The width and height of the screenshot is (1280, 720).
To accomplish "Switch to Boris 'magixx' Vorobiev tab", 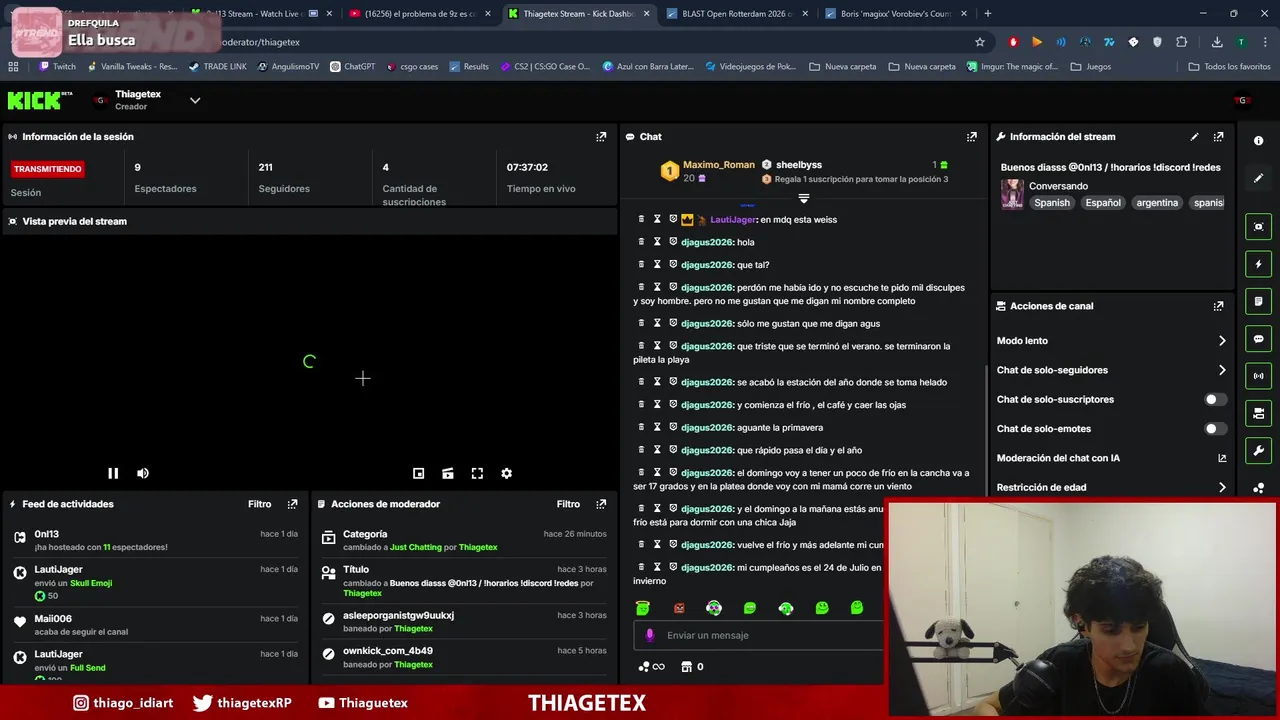I will point(895,14).
